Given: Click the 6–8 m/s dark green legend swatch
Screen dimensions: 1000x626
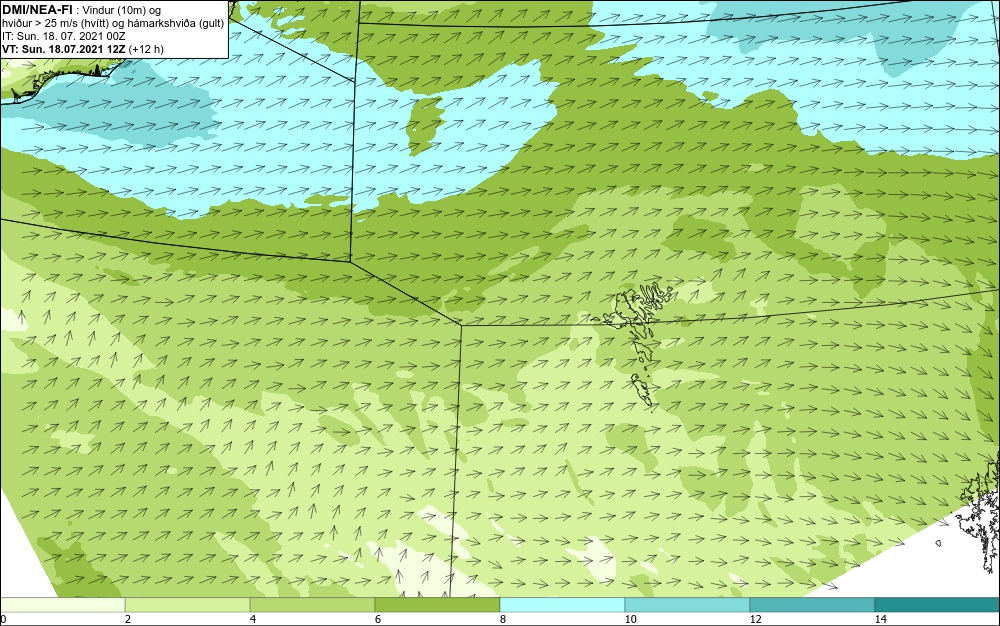Looking at the screenshot, I should click(438, 605).
